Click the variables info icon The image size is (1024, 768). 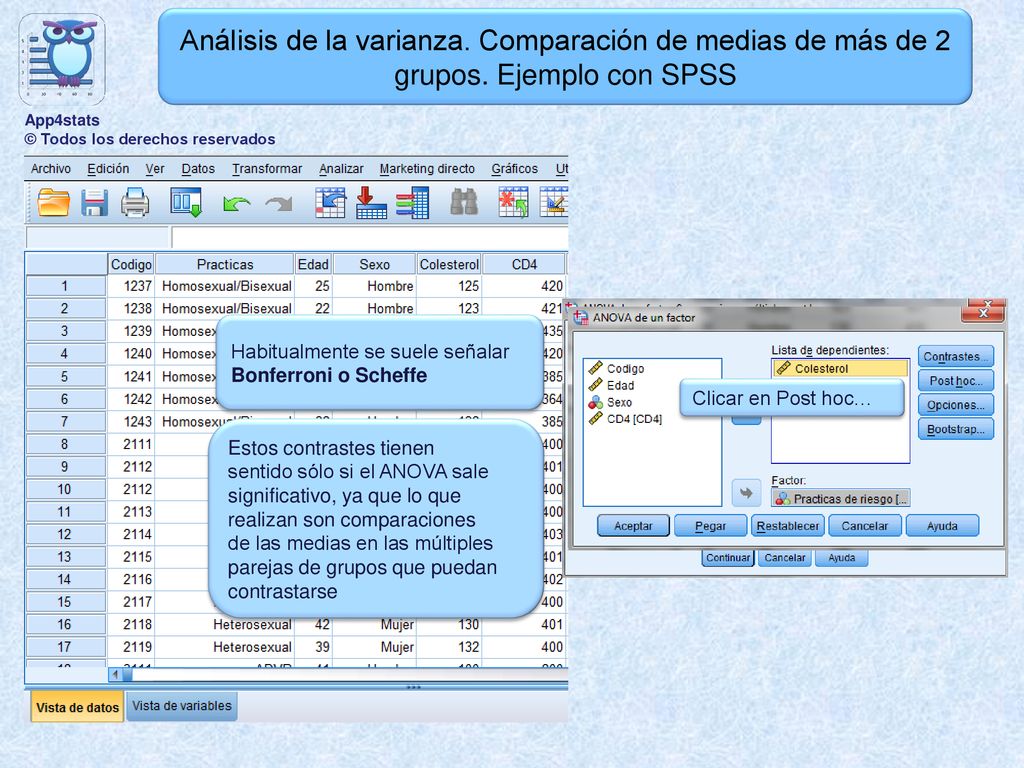tap(412, 202)
